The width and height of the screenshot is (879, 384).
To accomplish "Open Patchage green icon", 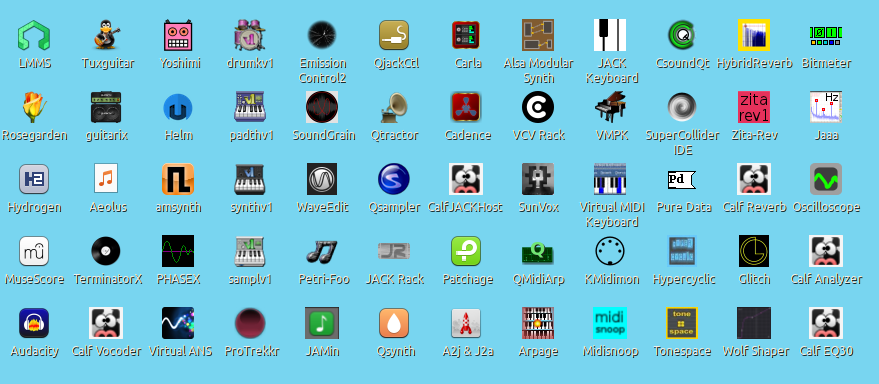I will tap(466, 251).
